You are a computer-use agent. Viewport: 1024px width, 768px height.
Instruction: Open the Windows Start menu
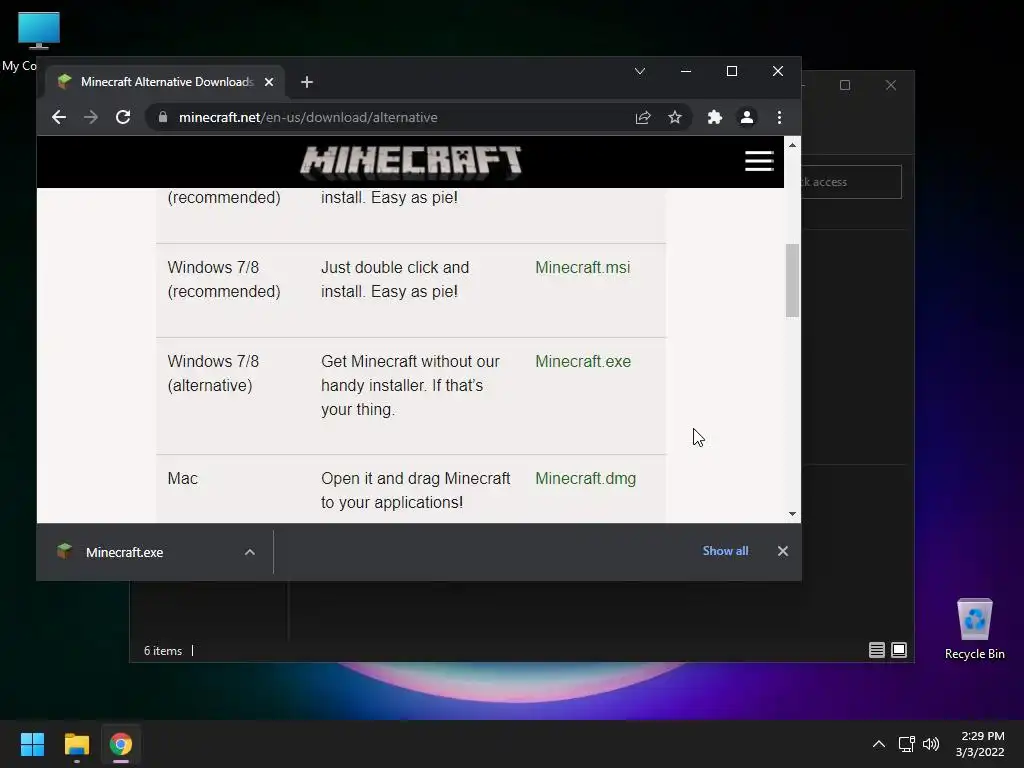click(32, 744)
